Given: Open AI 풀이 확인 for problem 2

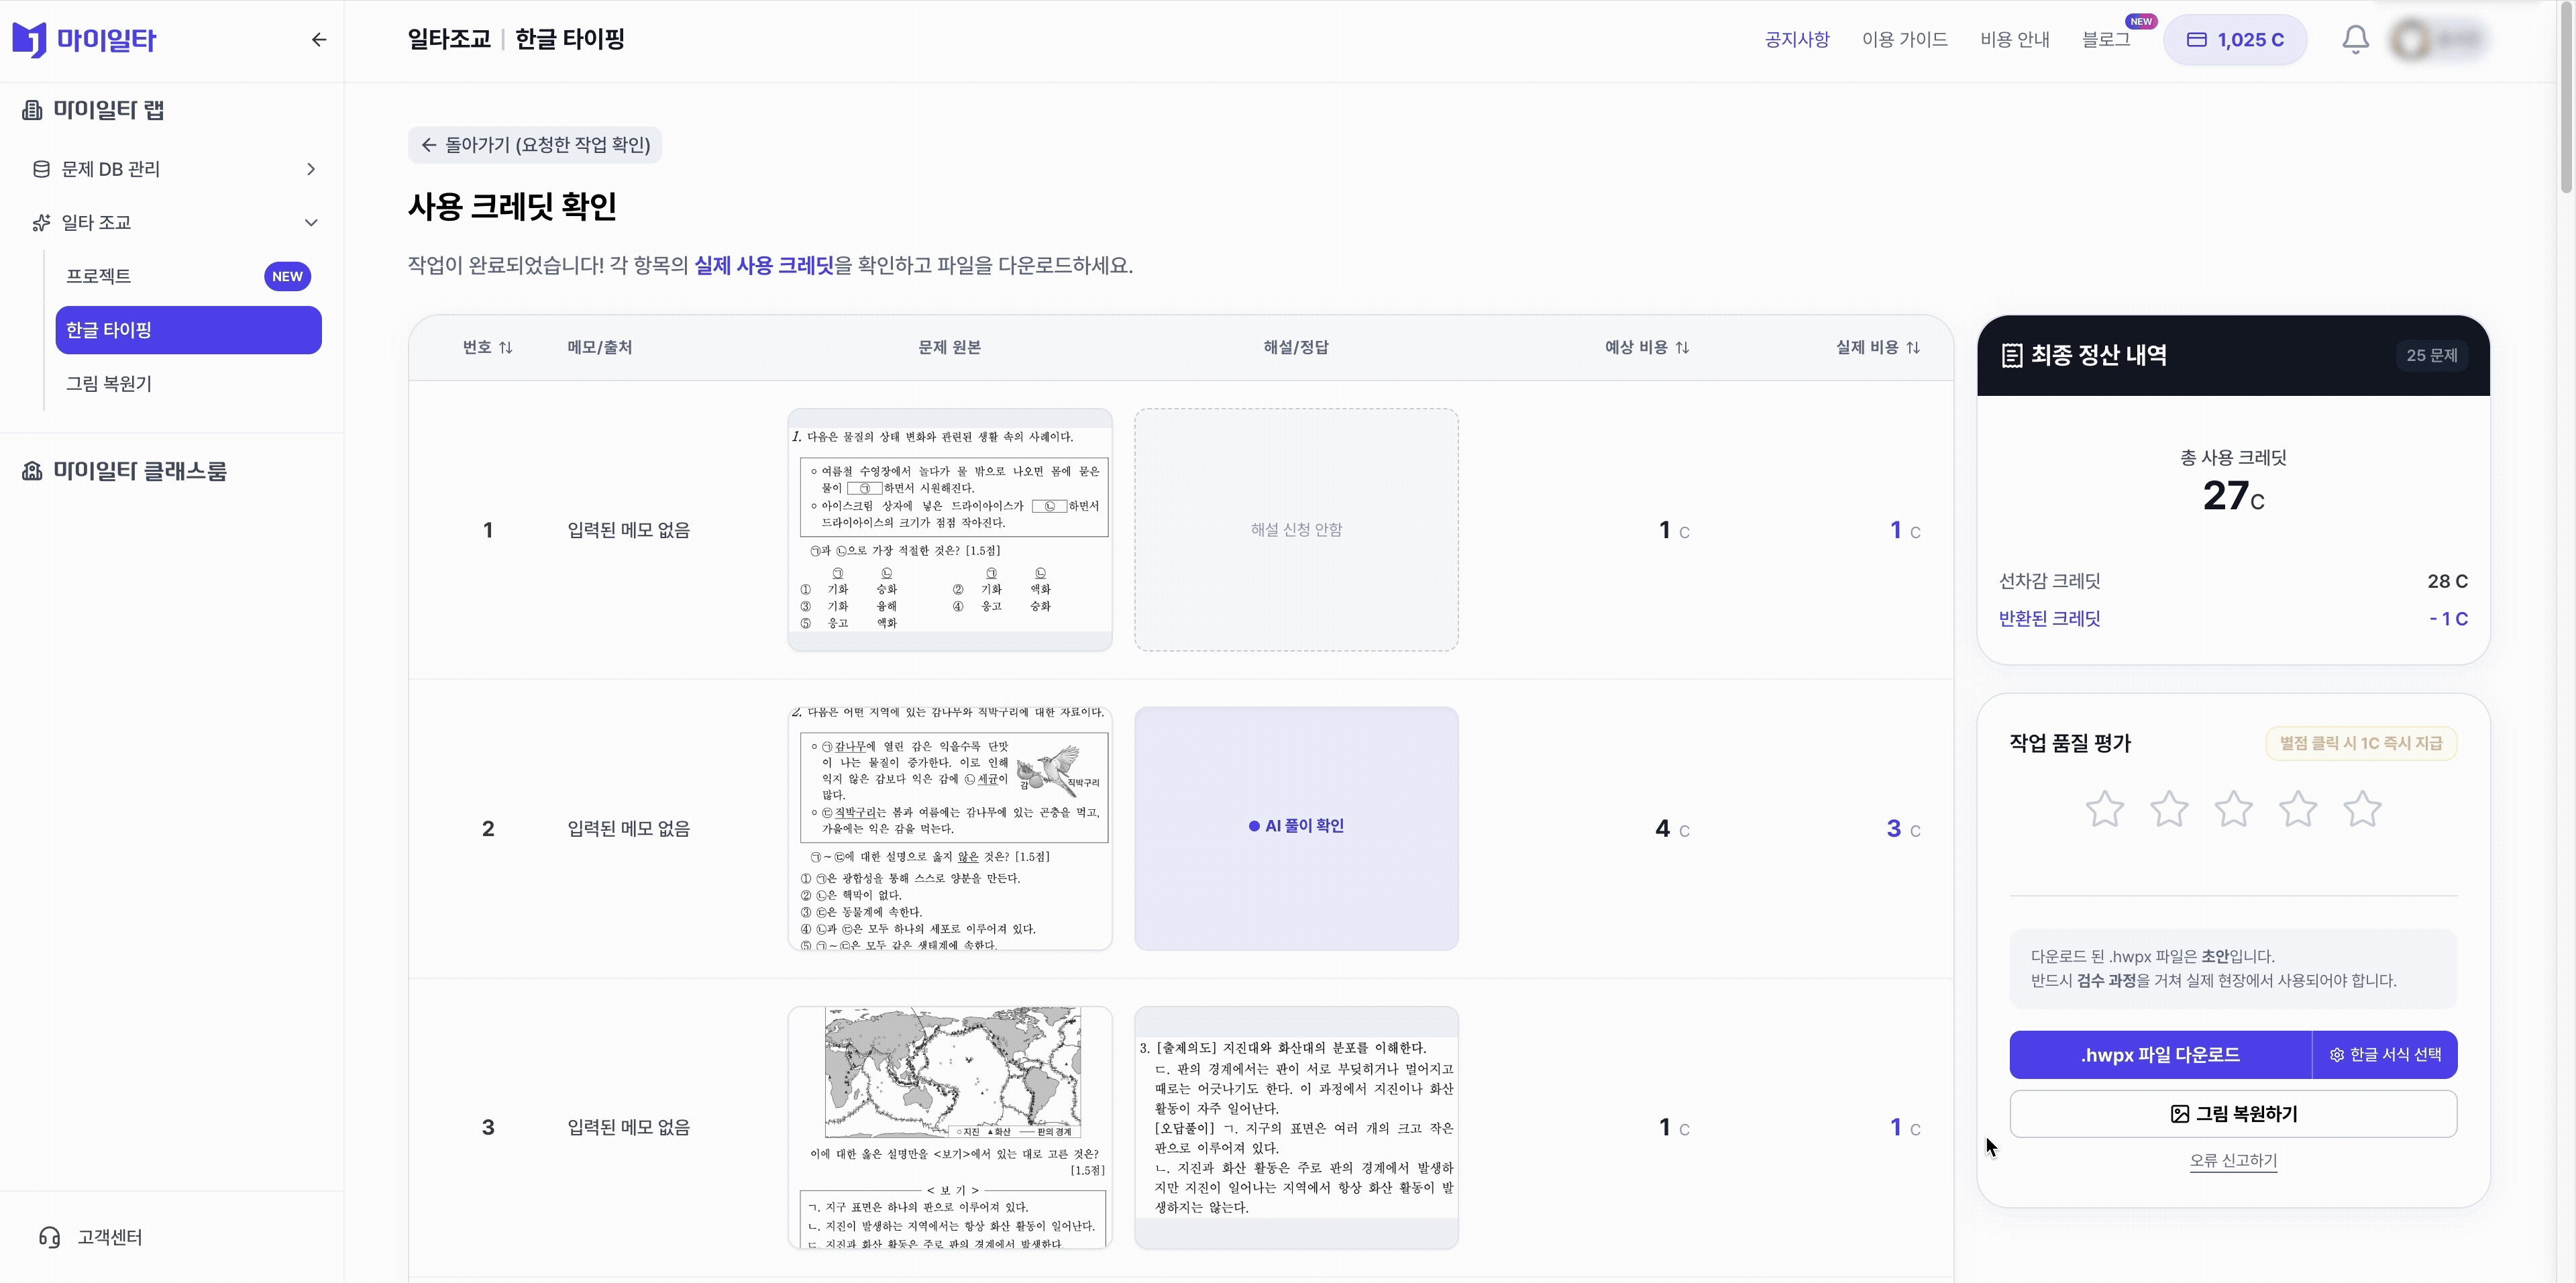Looking at the screenshot, I should click(x=1296, y=826).
